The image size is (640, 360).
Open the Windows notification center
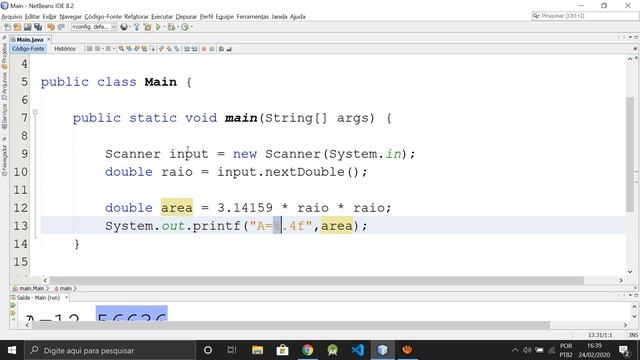[x=624, y=350]
